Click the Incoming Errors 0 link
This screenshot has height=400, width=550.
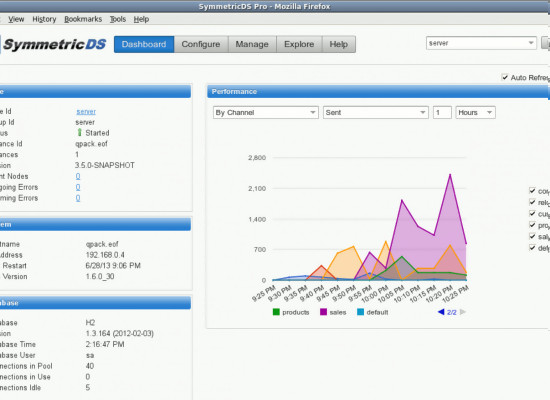[78, 198]
